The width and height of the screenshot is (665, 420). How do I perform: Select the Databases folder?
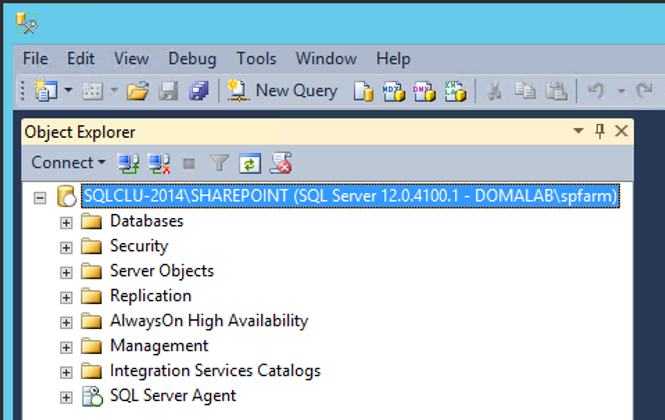point(147,221)
